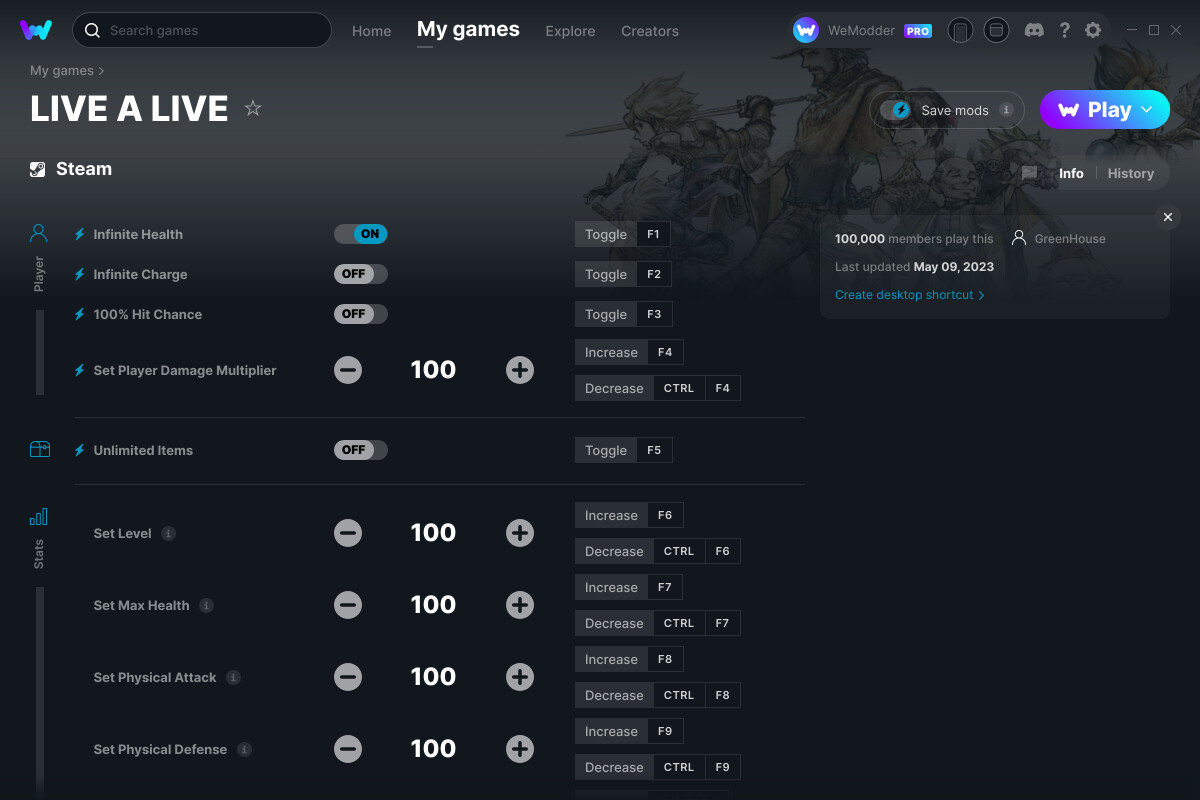Click plus for Set Physical Defense
This screenshot has height=800, width=1200.
click(520, 749)
